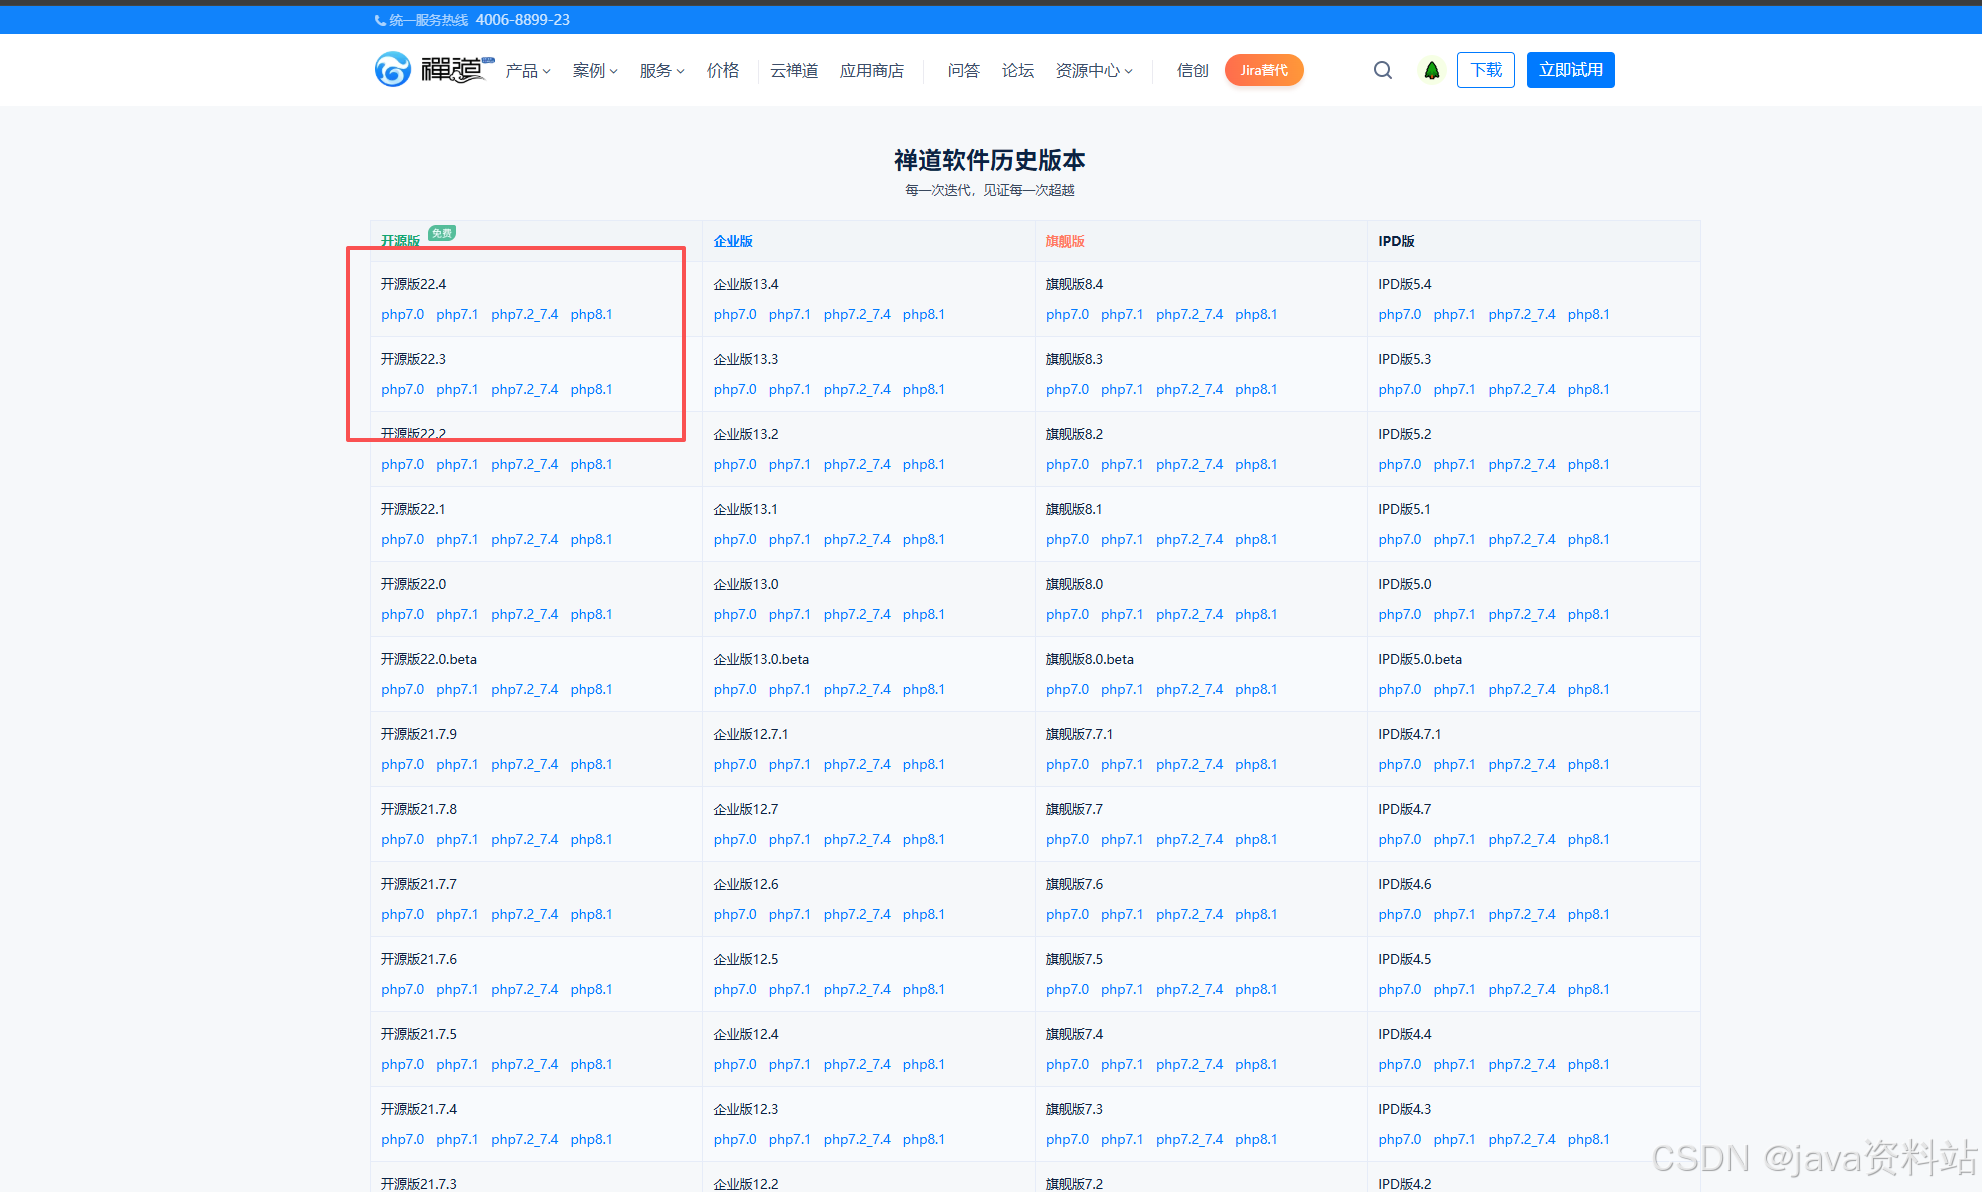Open the 应用商店 menu item

pyautogui.click(x=872, y=70)
